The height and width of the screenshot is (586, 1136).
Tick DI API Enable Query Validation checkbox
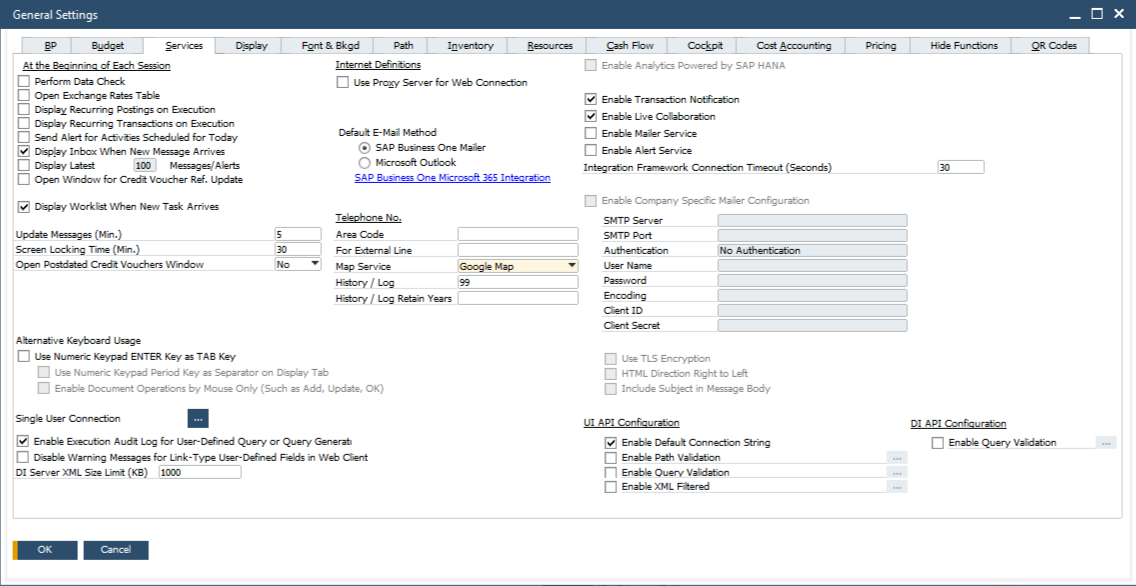(x=937, y=443)
